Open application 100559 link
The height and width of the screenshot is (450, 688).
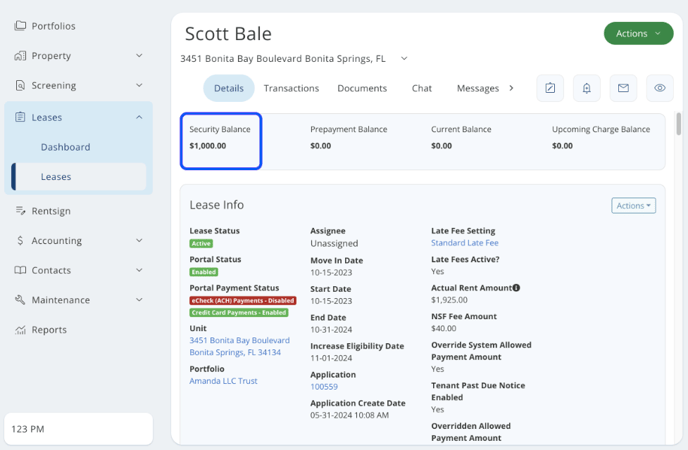click(324, 386)
